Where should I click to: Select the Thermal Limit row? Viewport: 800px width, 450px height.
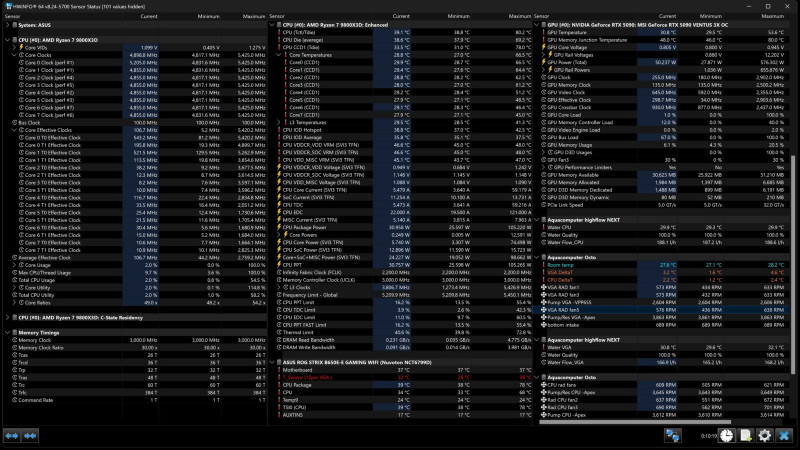401,333
